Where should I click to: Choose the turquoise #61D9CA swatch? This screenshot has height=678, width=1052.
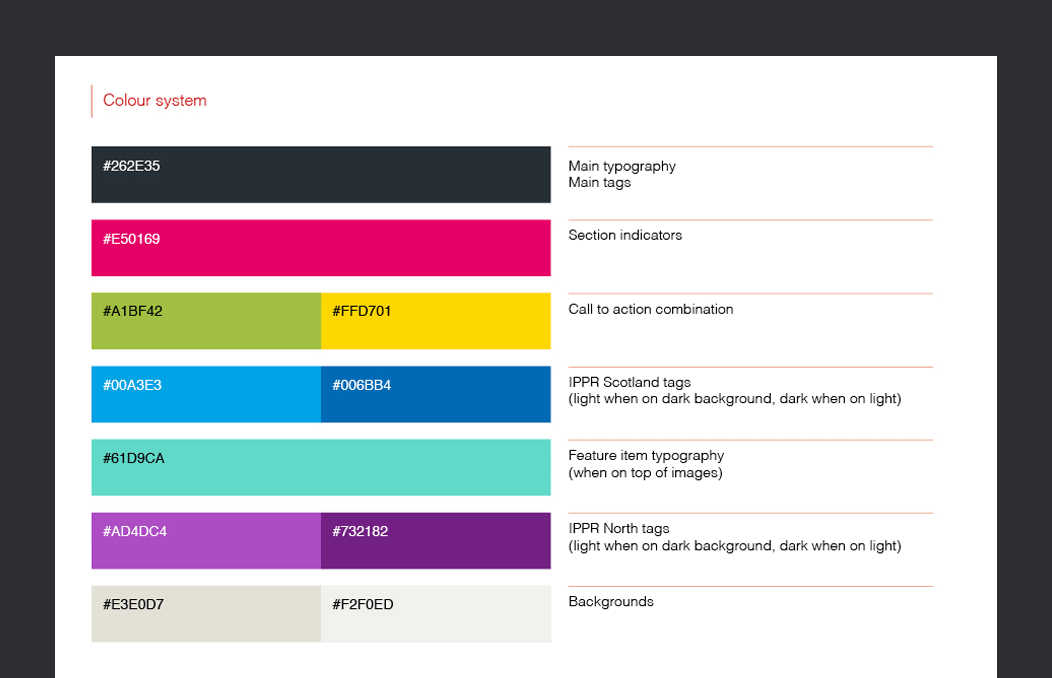click(320, 467)
